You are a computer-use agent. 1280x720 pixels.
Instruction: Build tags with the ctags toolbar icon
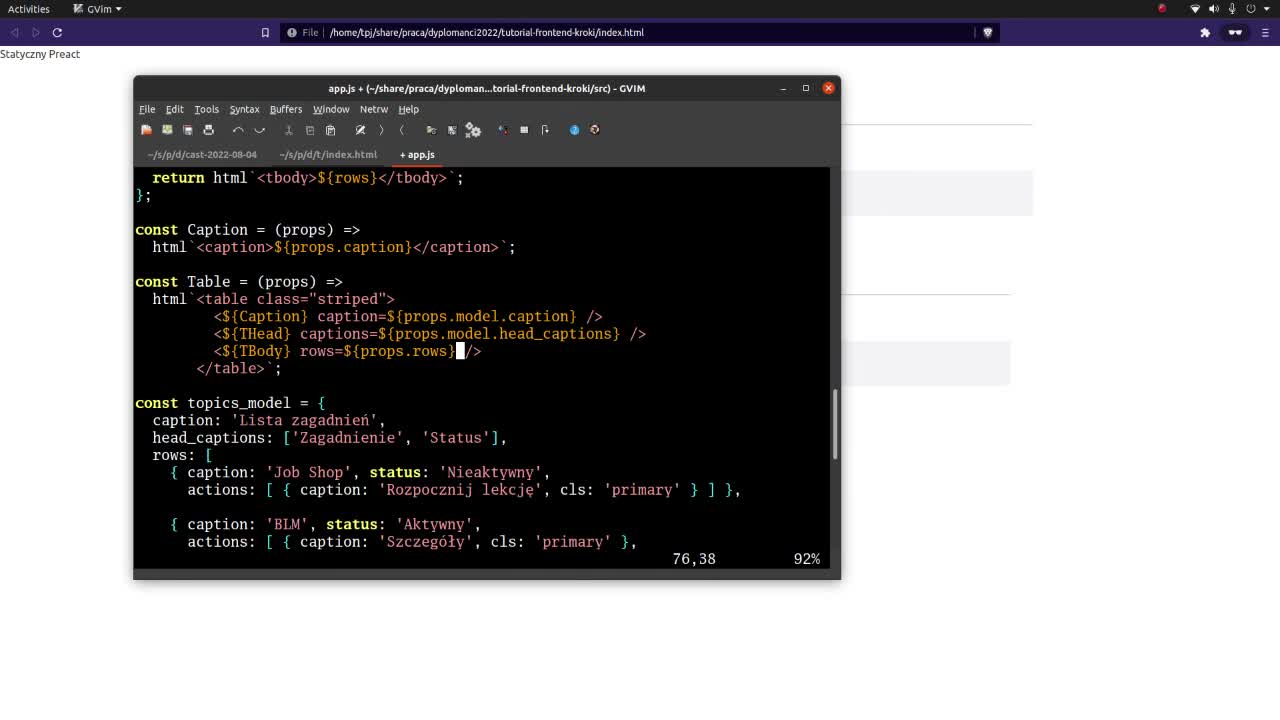(524, 130)
